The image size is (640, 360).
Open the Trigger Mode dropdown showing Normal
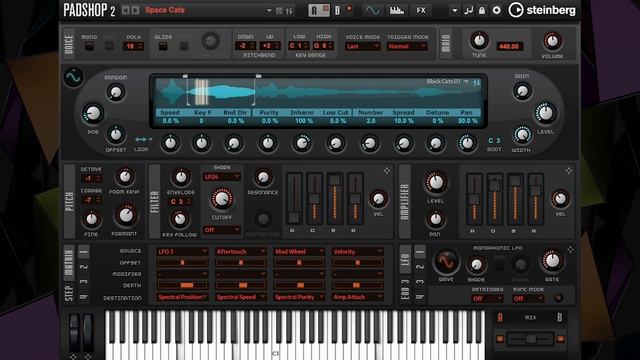point(407,47)
